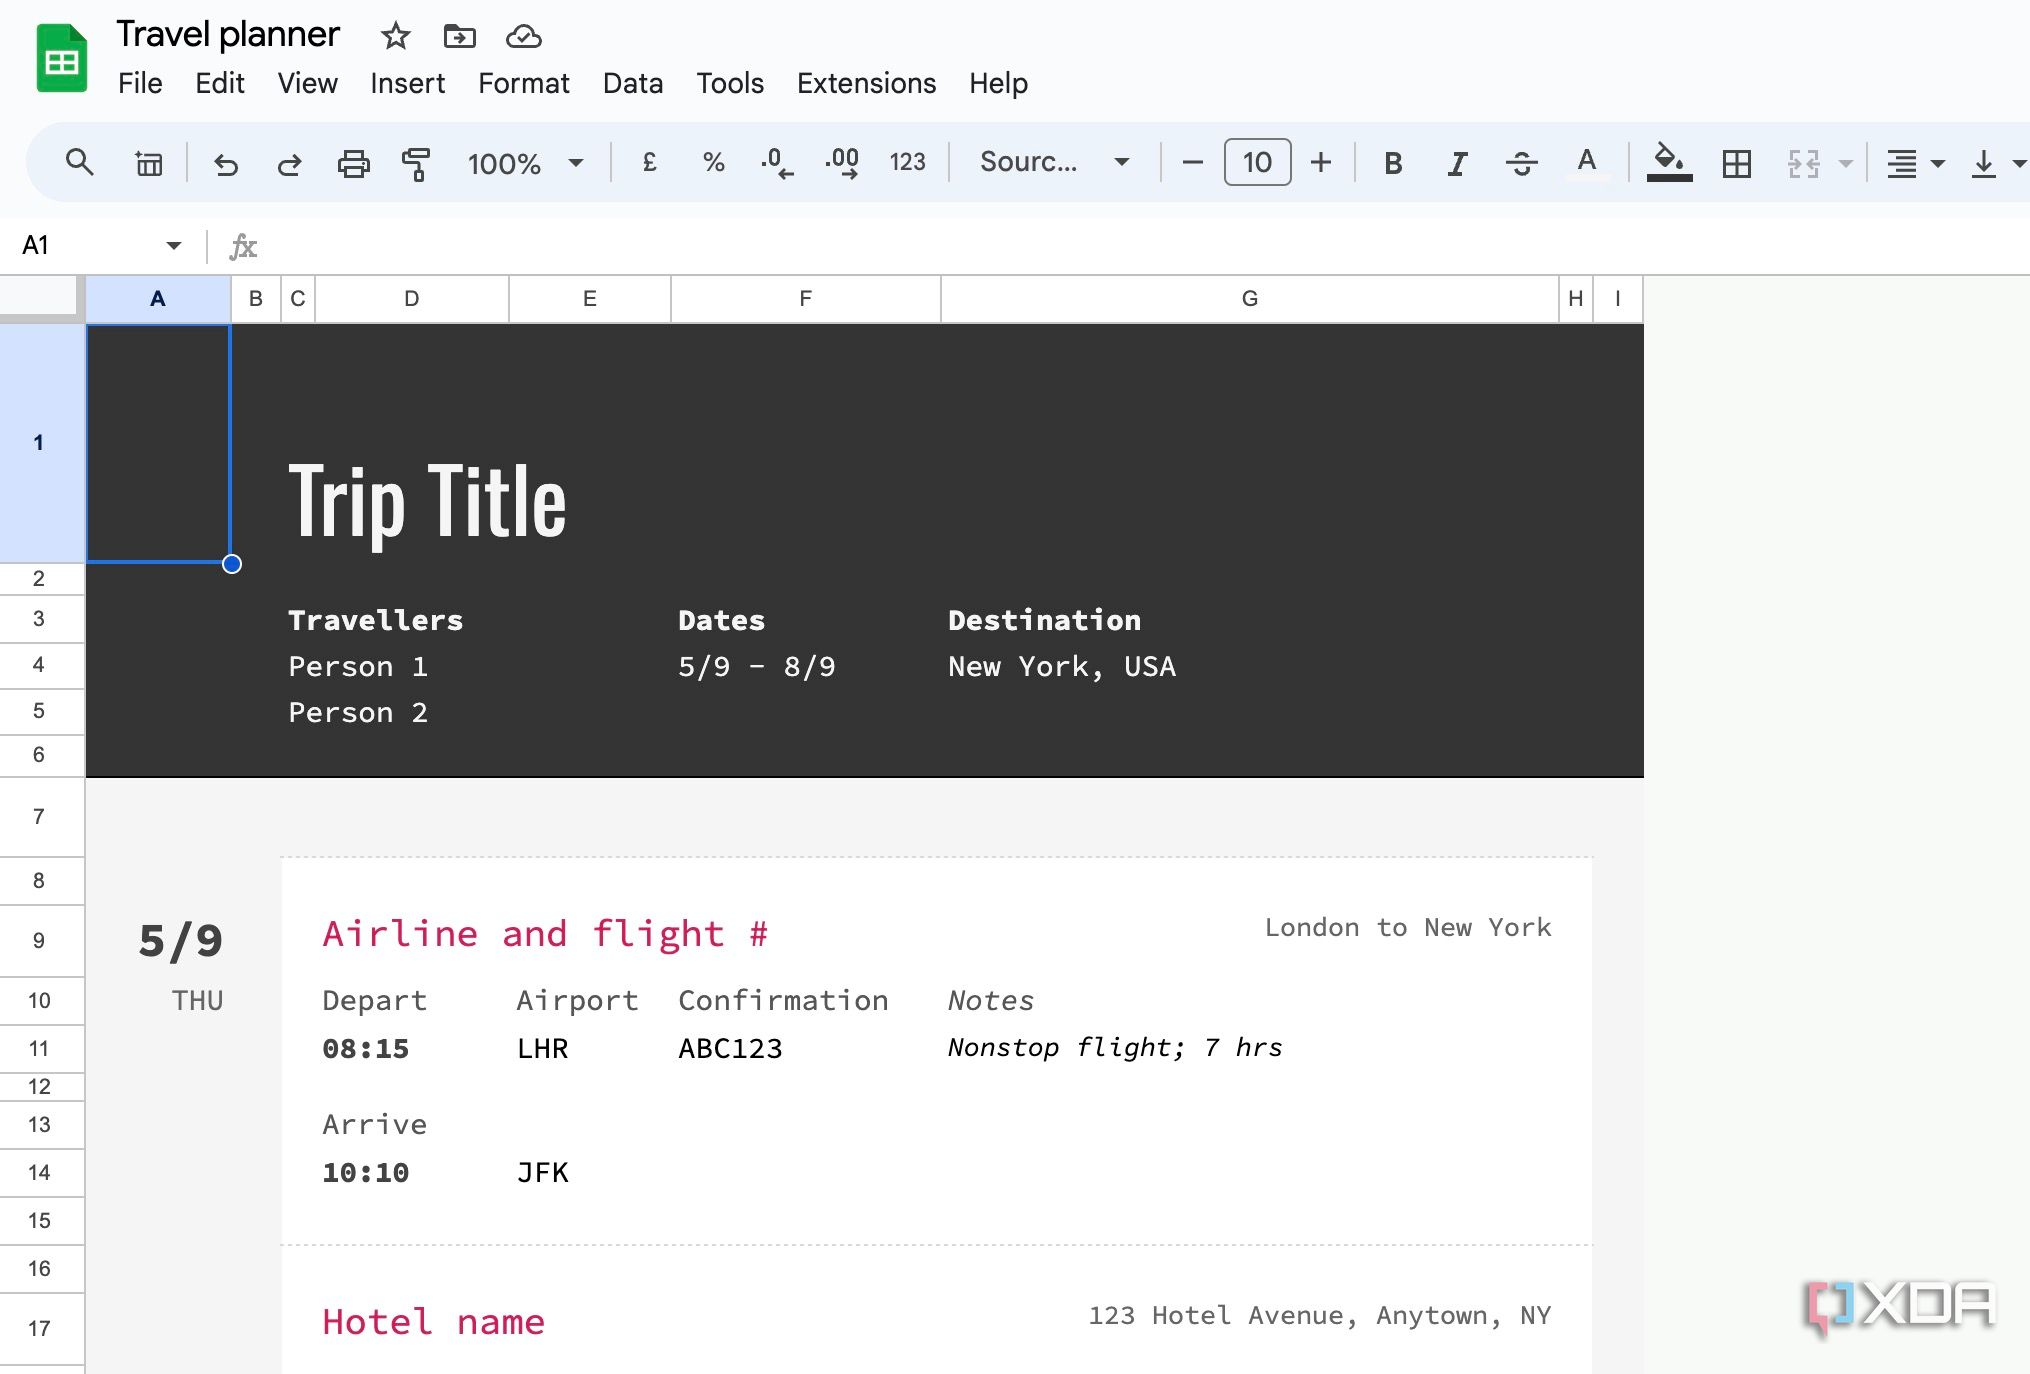Open the View menu

307,83
